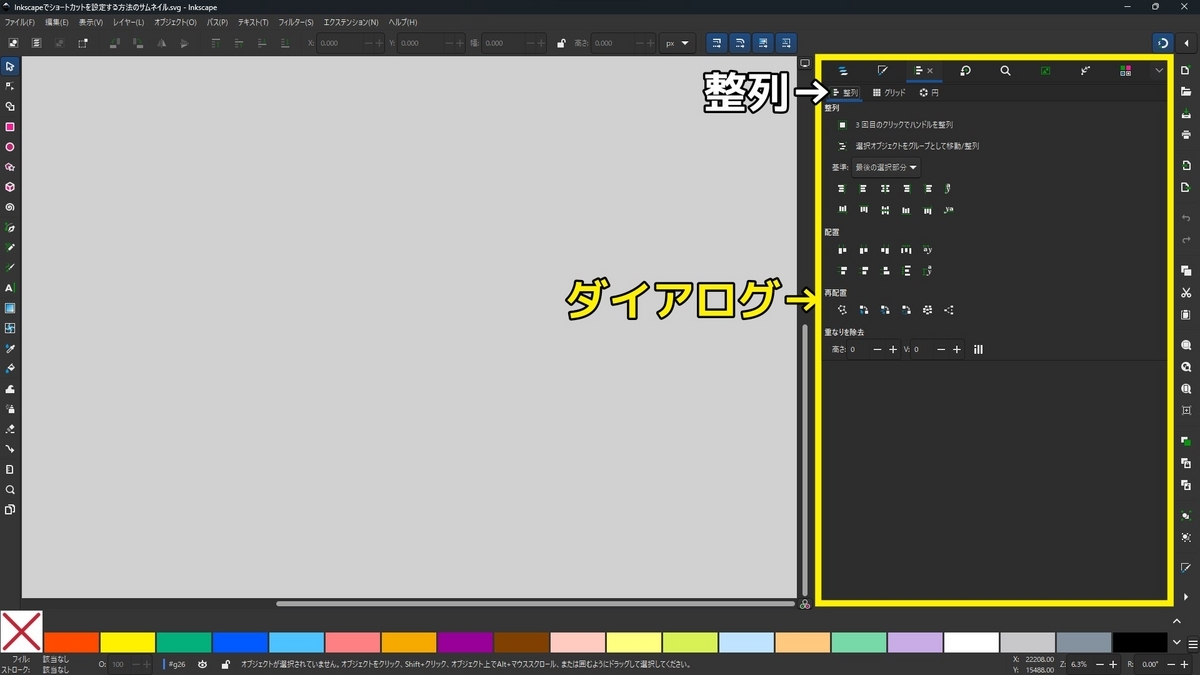Select the Gradient tool
Viewport: 1200px width, 675px height.
coord(10,308)
